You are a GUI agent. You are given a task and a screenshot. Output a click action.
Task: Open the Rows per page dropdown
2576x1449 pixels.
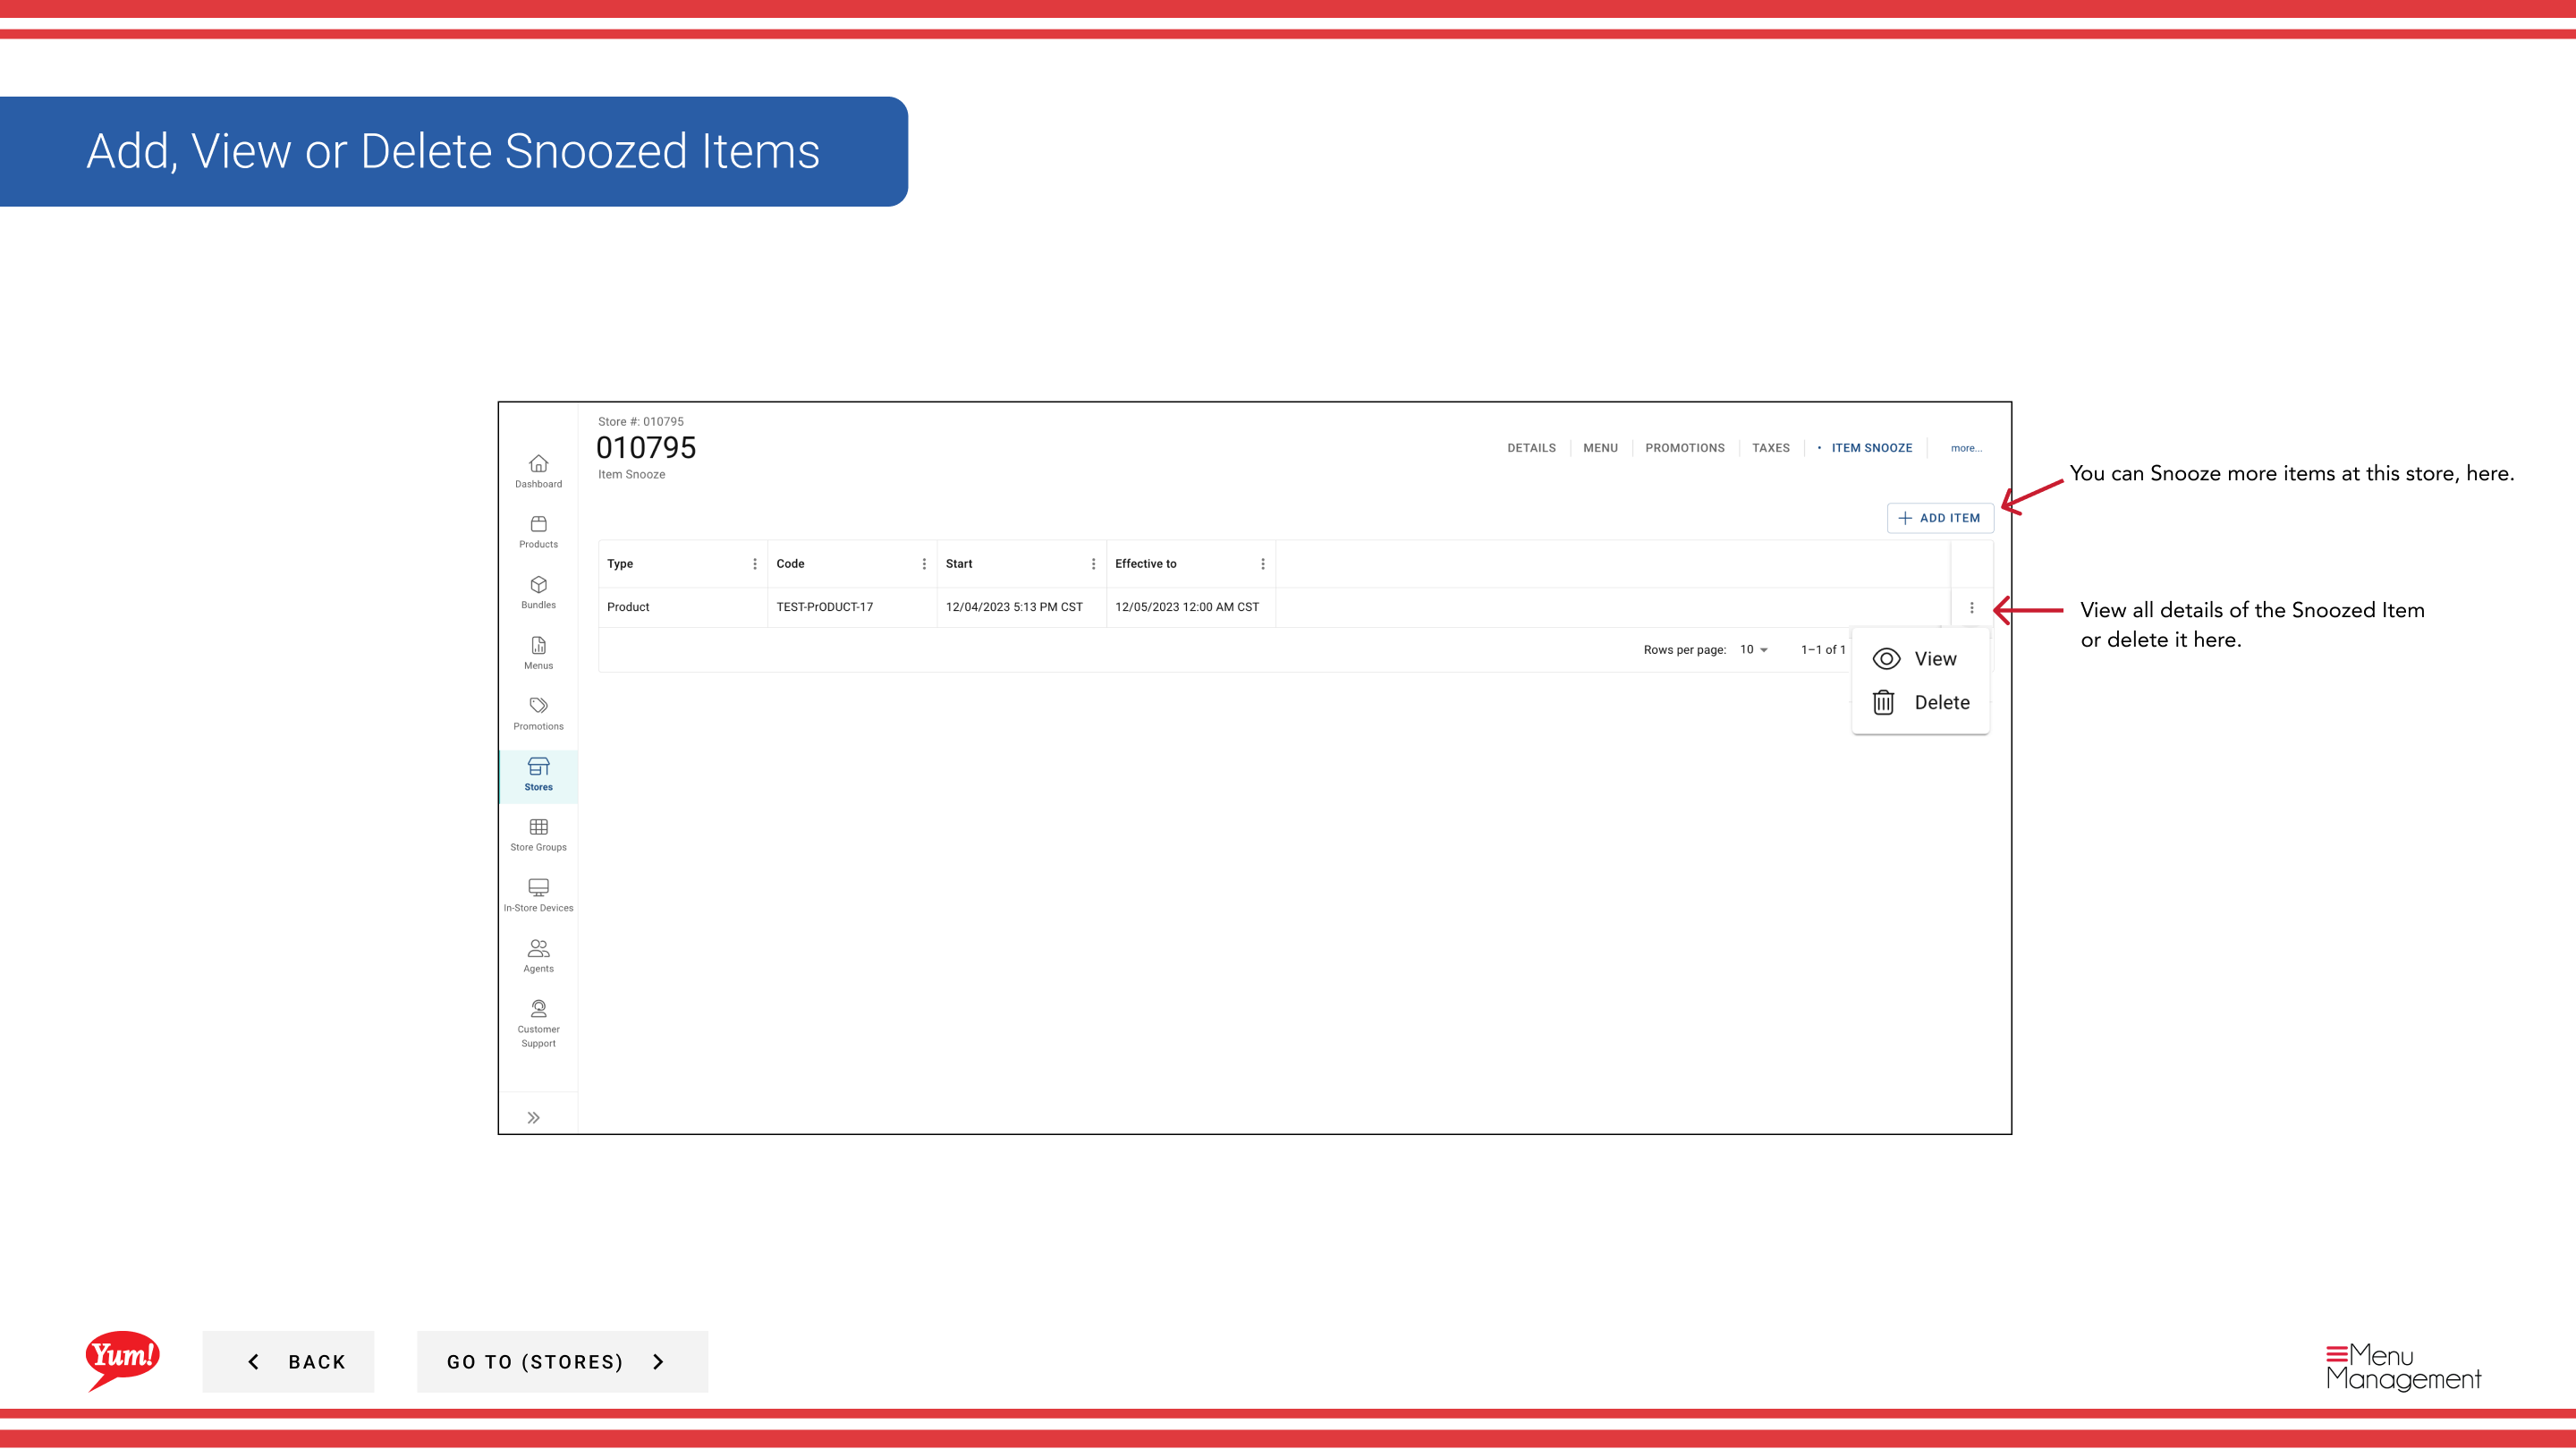pyautogui.click(x=1754, y=650)
